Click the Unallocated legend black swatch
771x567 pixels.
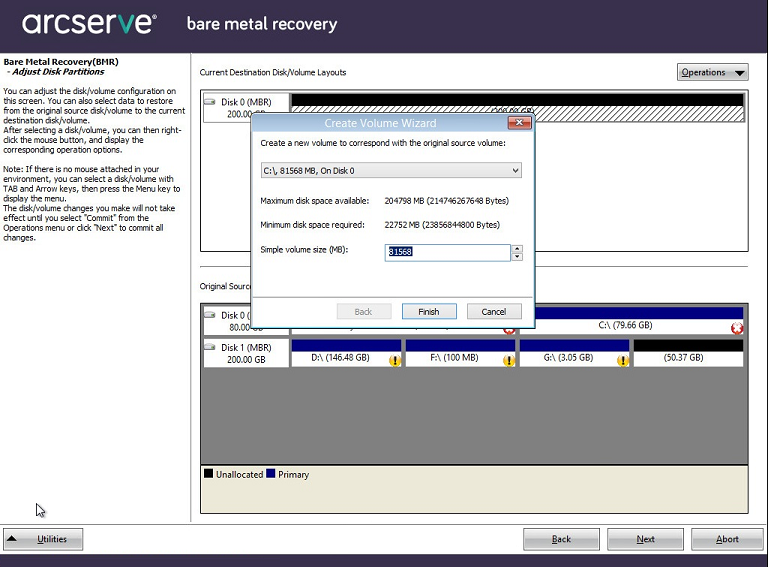(208, 474)
